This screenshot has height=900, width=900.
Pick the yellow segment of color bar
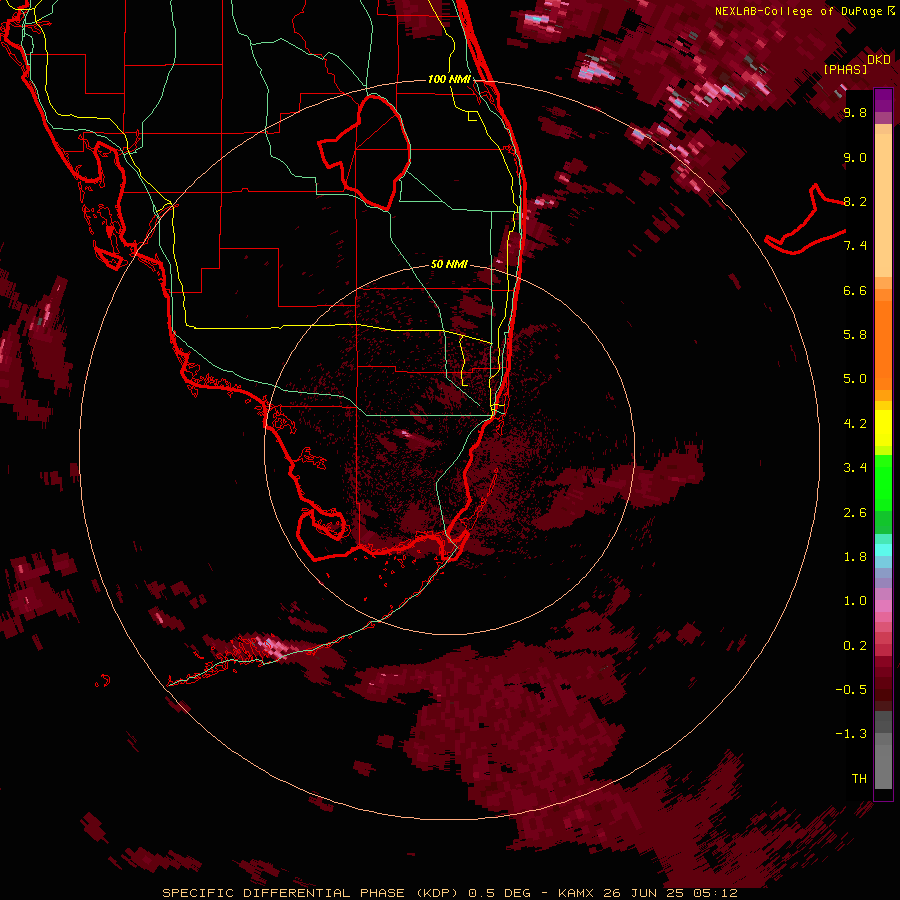(x=883, y=428)
